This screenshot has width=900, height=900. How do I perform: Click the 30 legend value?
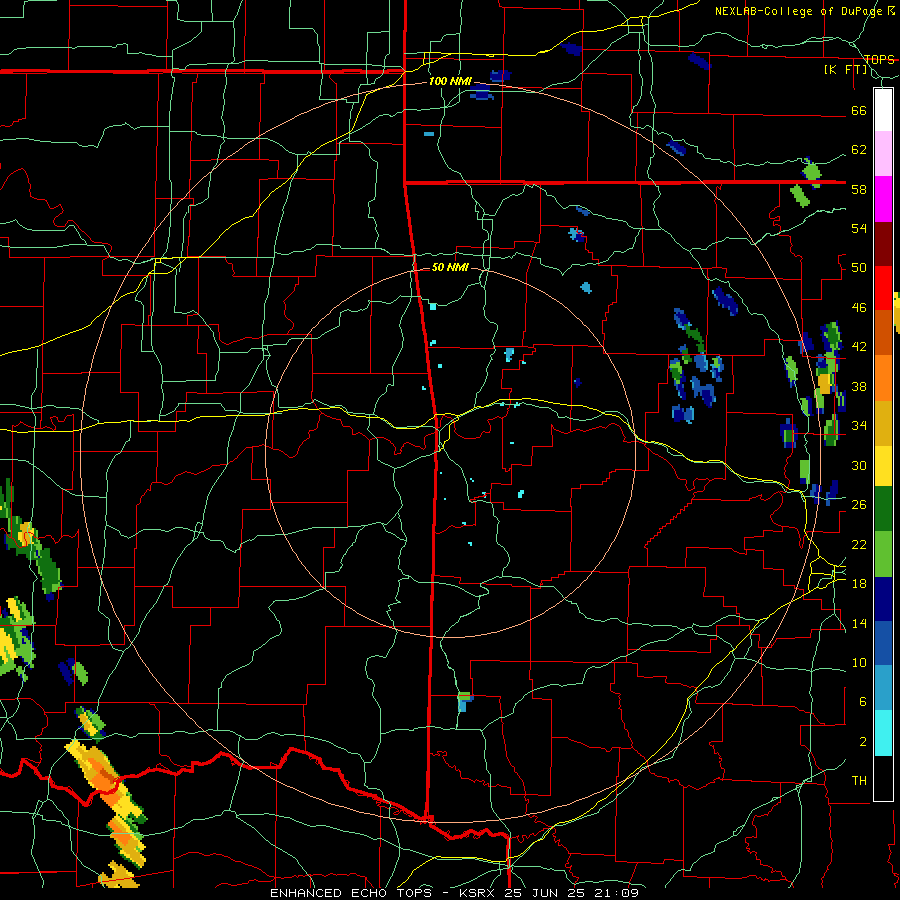pos(859,465)
